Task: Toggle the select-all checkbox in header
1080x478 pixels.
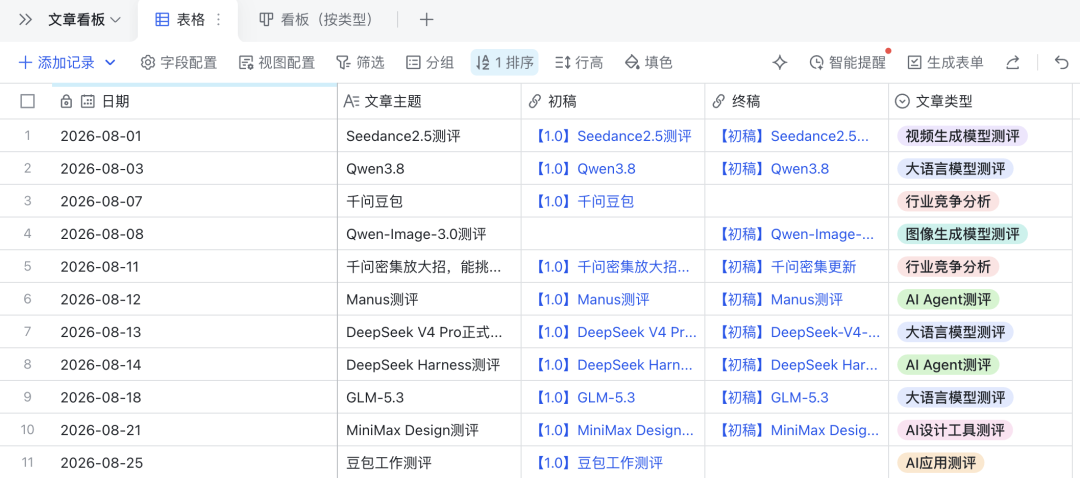Action: pyautogui.click(x=28, y=102)
